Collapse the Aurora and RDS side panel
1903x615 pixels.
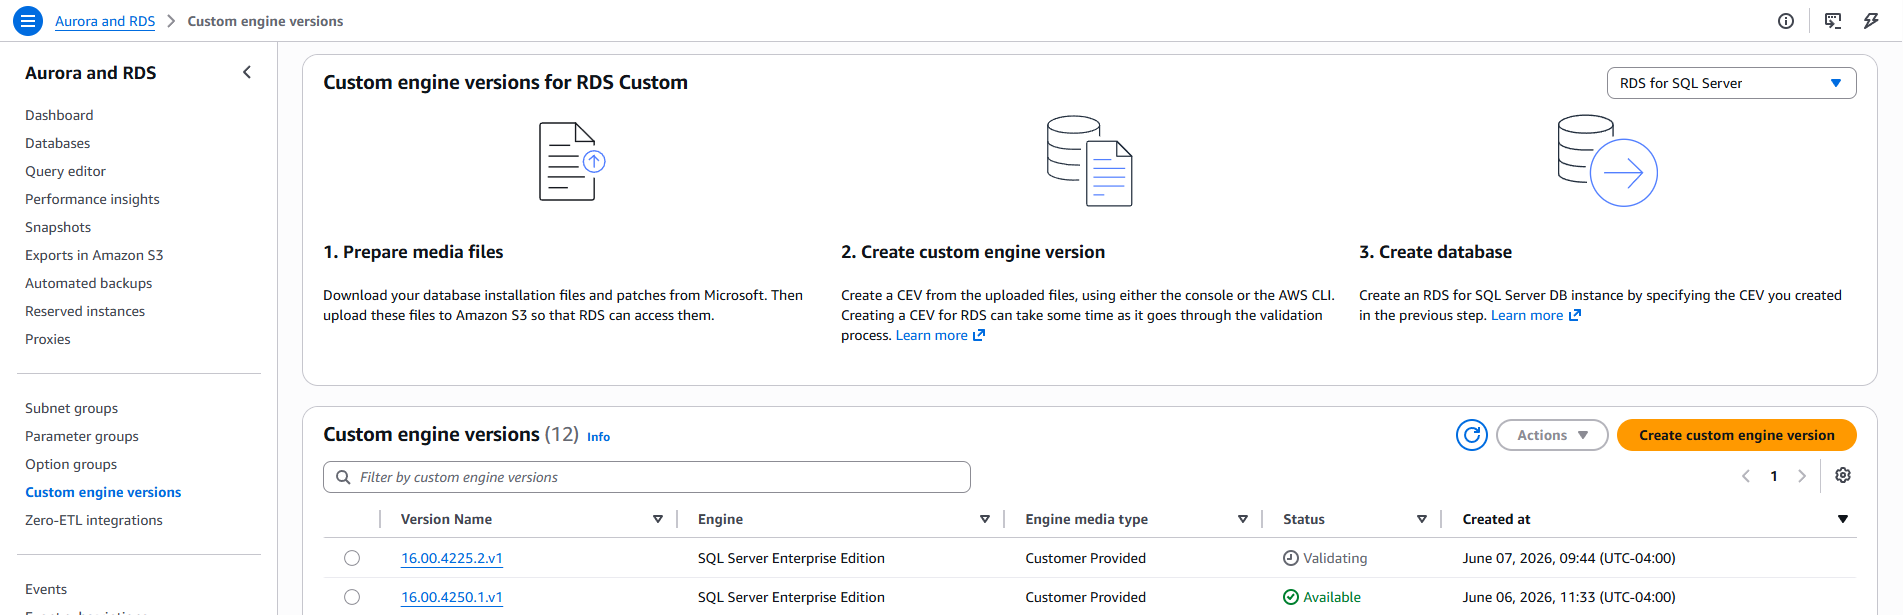click(247, 72)
